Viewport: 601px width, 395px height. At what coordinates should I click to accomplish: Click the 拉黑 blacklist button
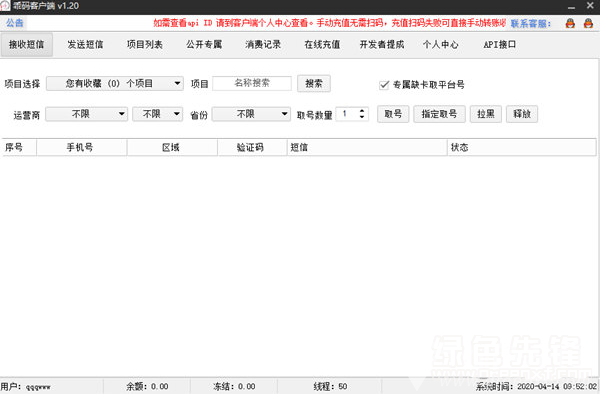point(486,114)
